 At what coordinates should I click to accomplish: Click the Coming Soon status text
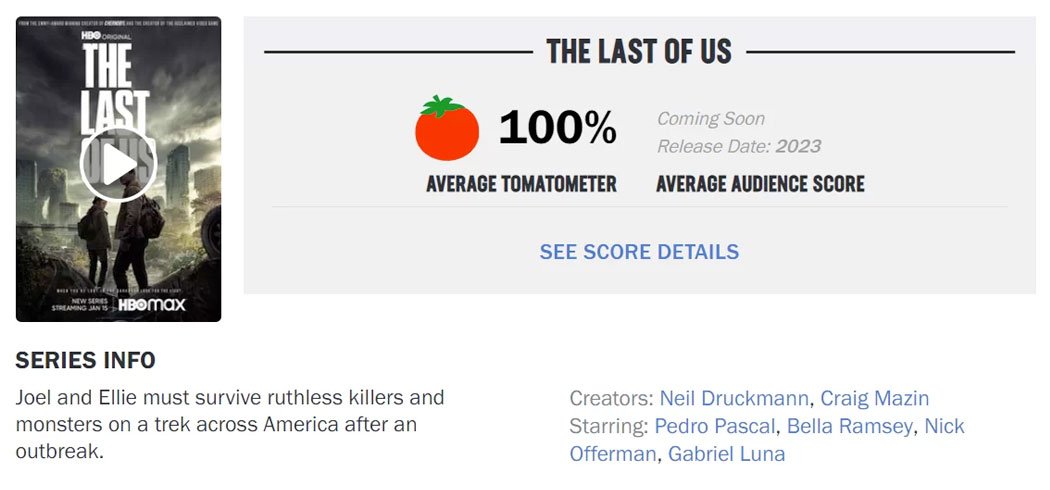coord(710,118)
